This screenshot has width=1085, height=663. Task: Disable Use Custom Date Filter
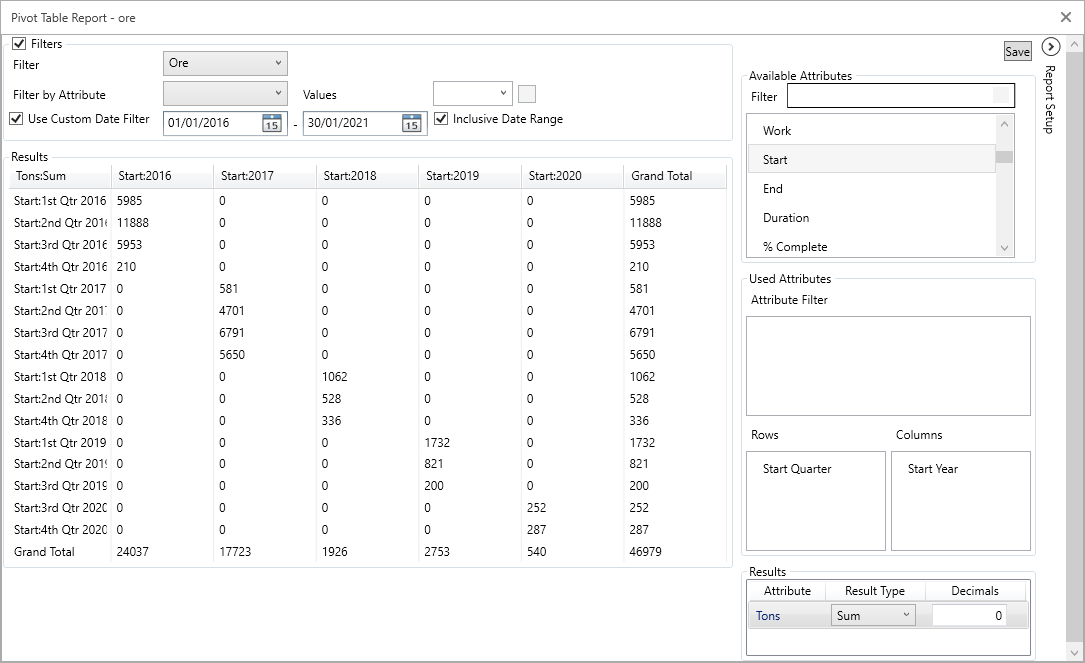16,117
